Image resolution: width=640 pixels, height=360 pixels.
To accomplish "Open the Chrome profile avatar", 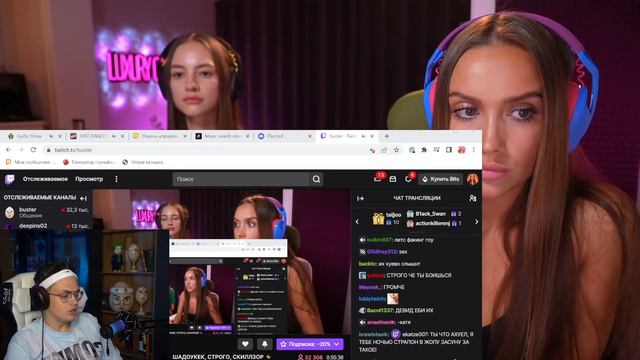I will click(462, 150).
